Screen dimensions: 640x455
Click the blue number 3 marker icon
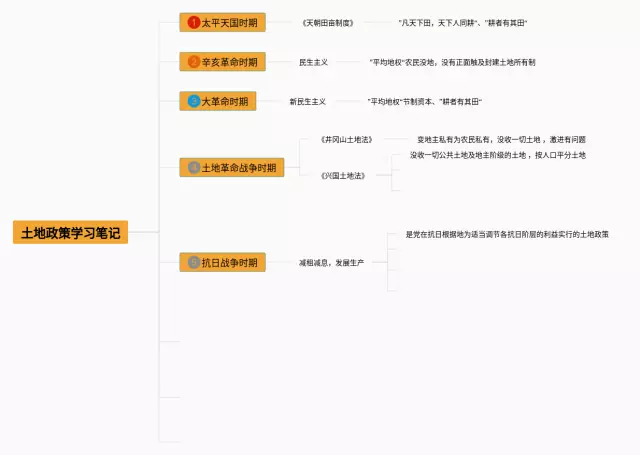click(194, 101)
